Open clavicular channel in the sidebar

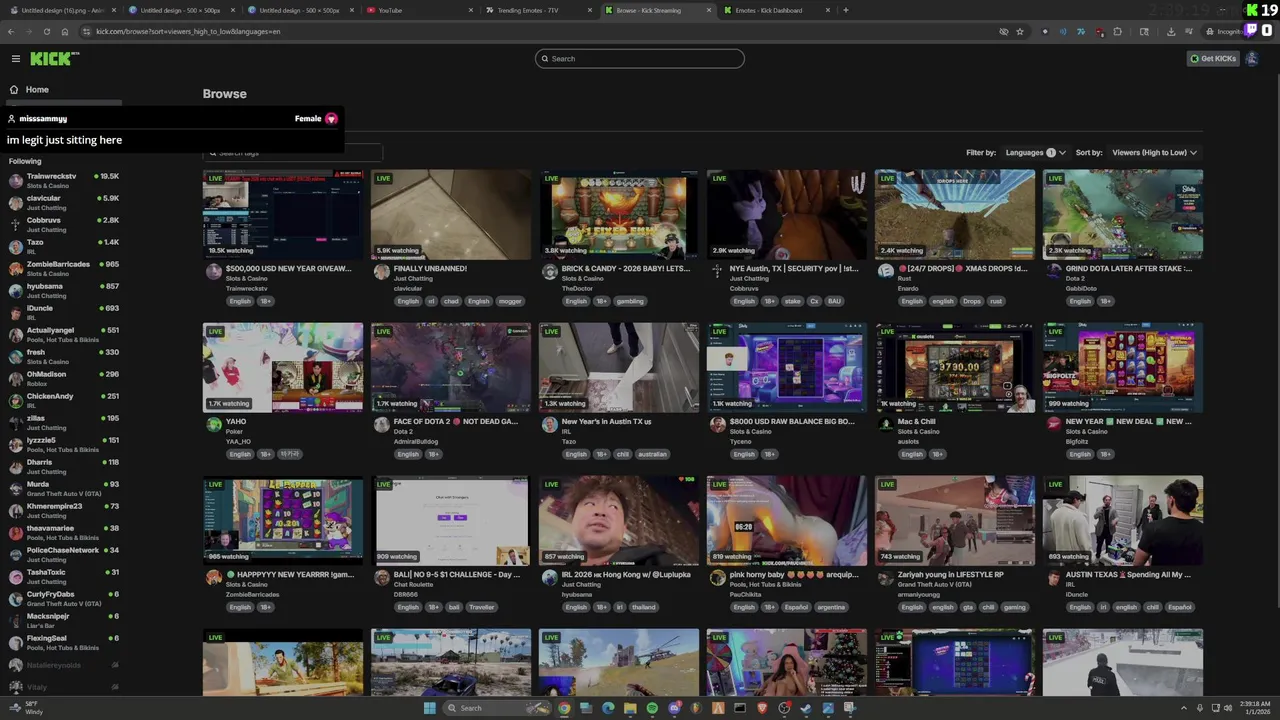tap(64, 203)
